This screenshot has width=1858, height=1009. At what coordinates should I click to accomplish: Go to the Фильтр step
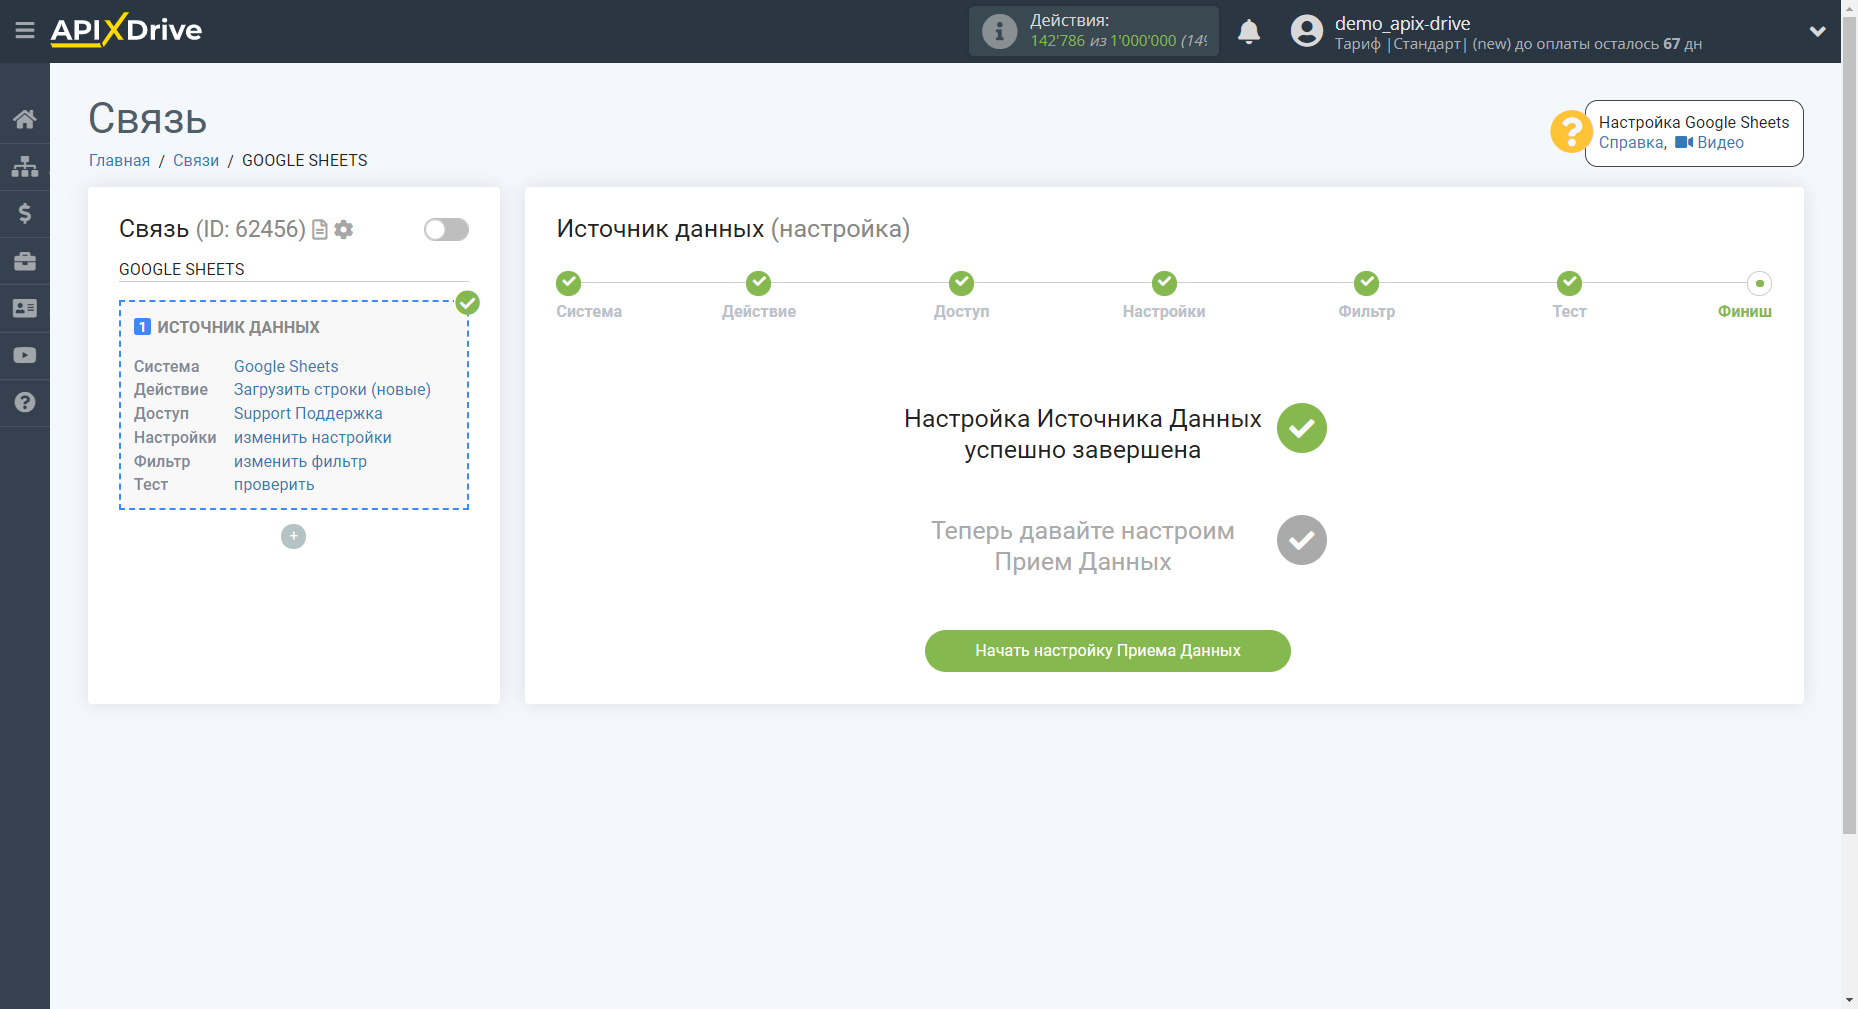click(x=1367, y=284)
